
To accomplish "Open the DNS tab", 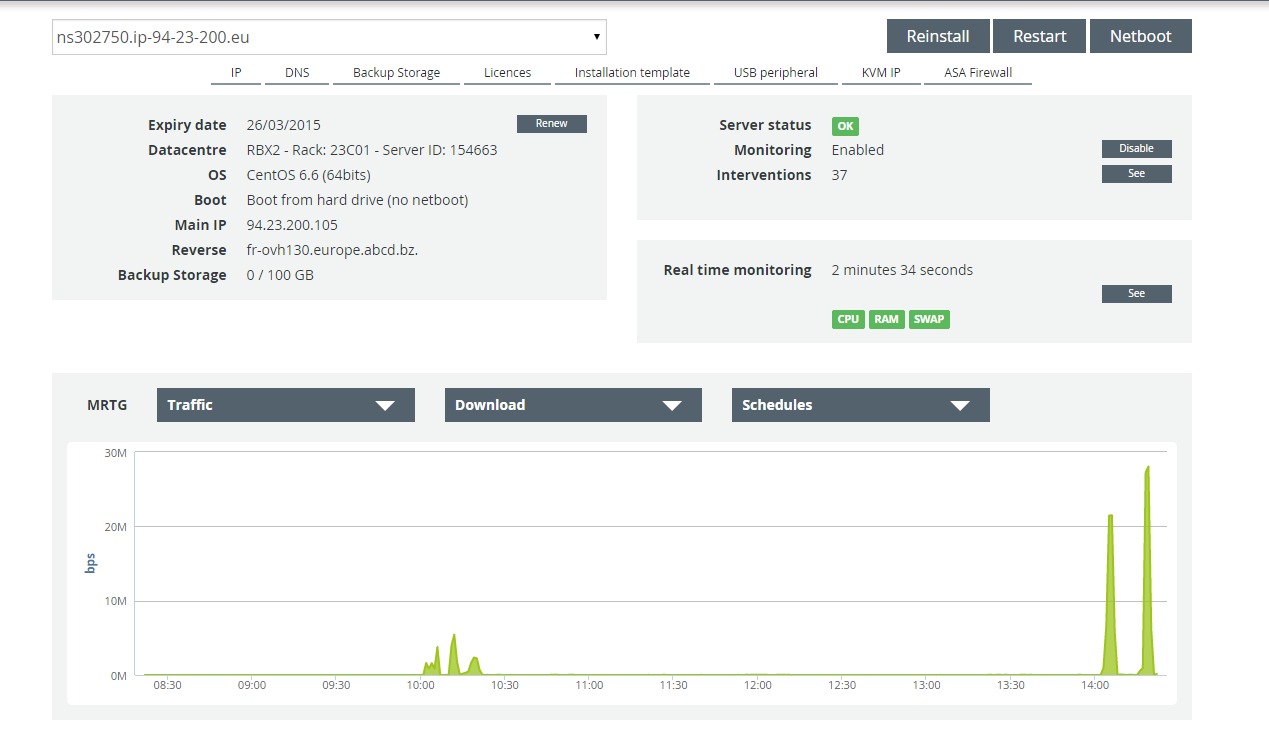I will (297, 73).
